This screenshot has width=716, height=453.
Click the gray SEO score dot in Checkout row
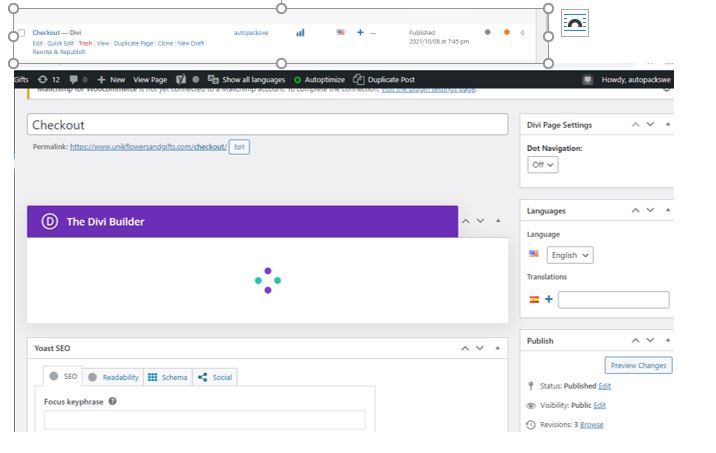tap(488, 32)
